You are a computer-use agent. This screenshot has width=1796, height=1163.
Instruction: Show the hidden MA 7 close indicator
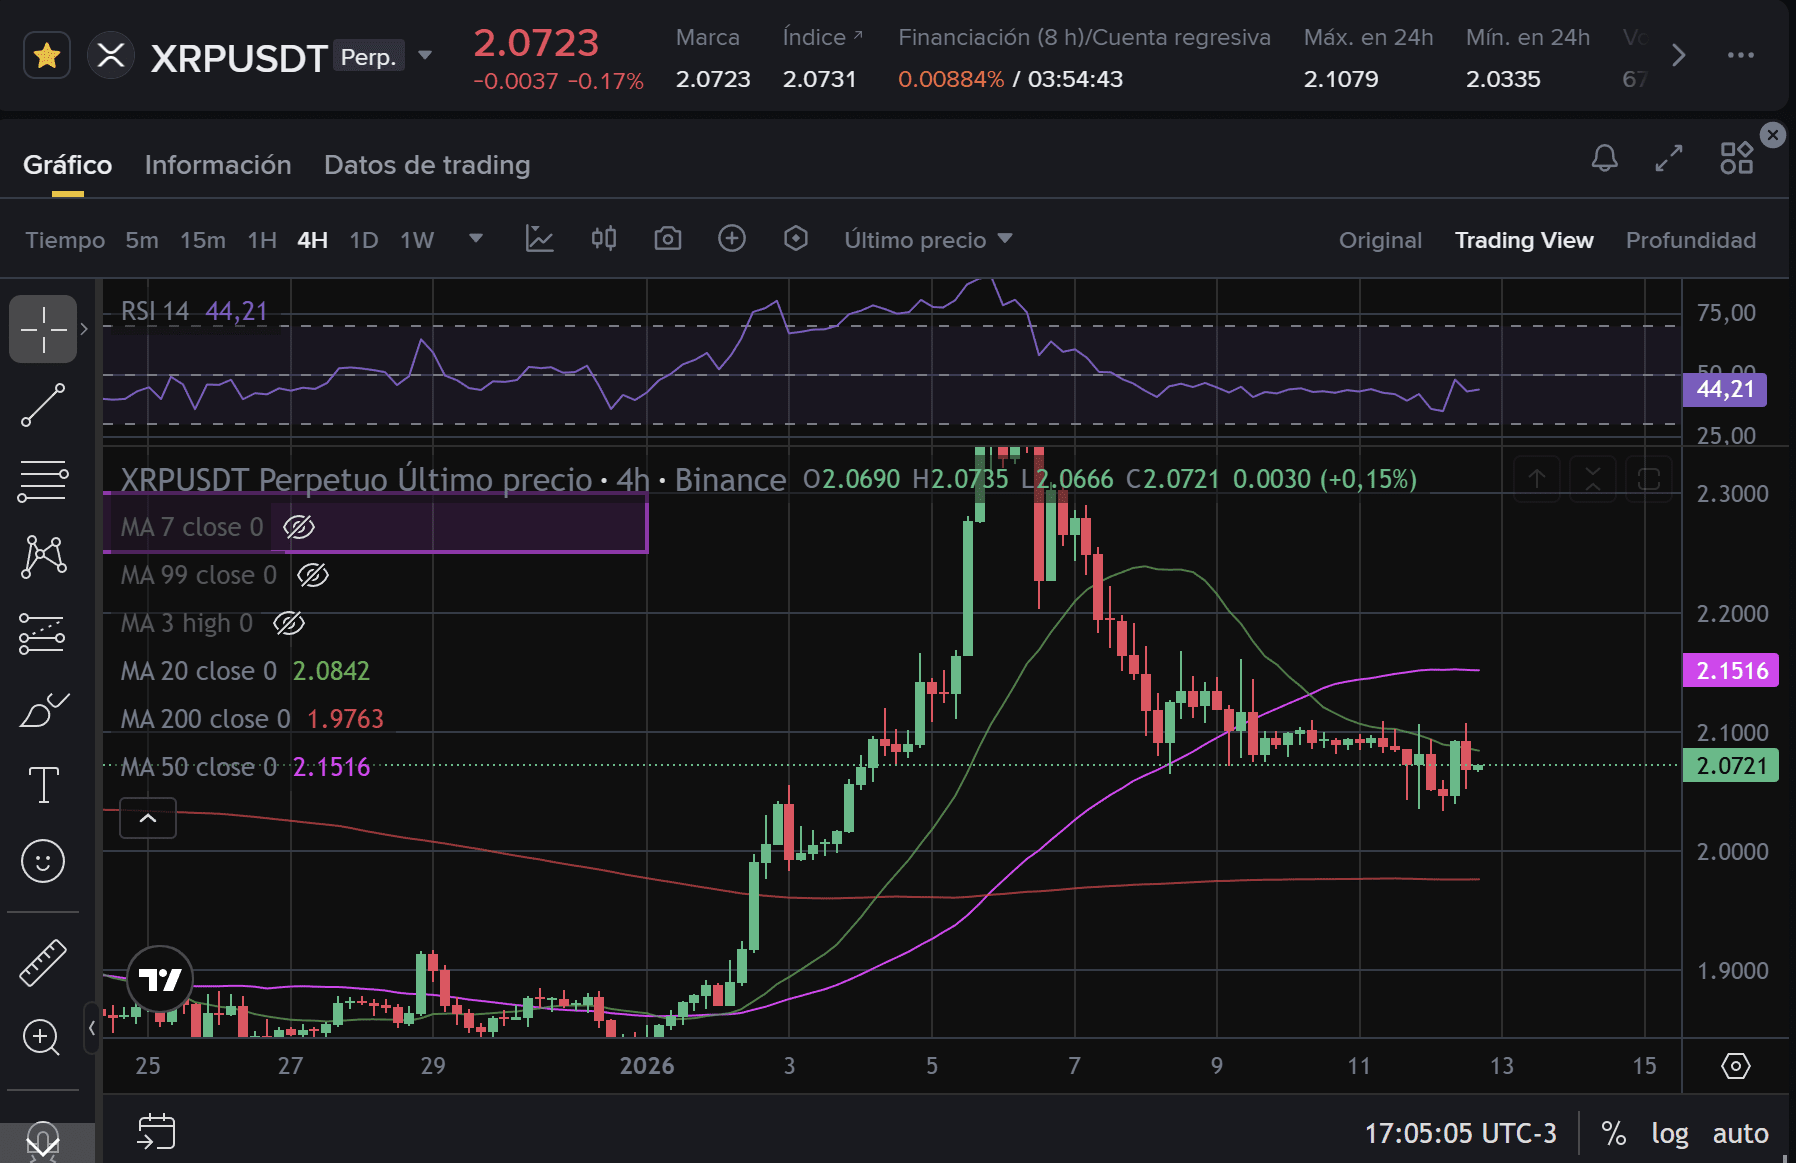click(299, 527)
